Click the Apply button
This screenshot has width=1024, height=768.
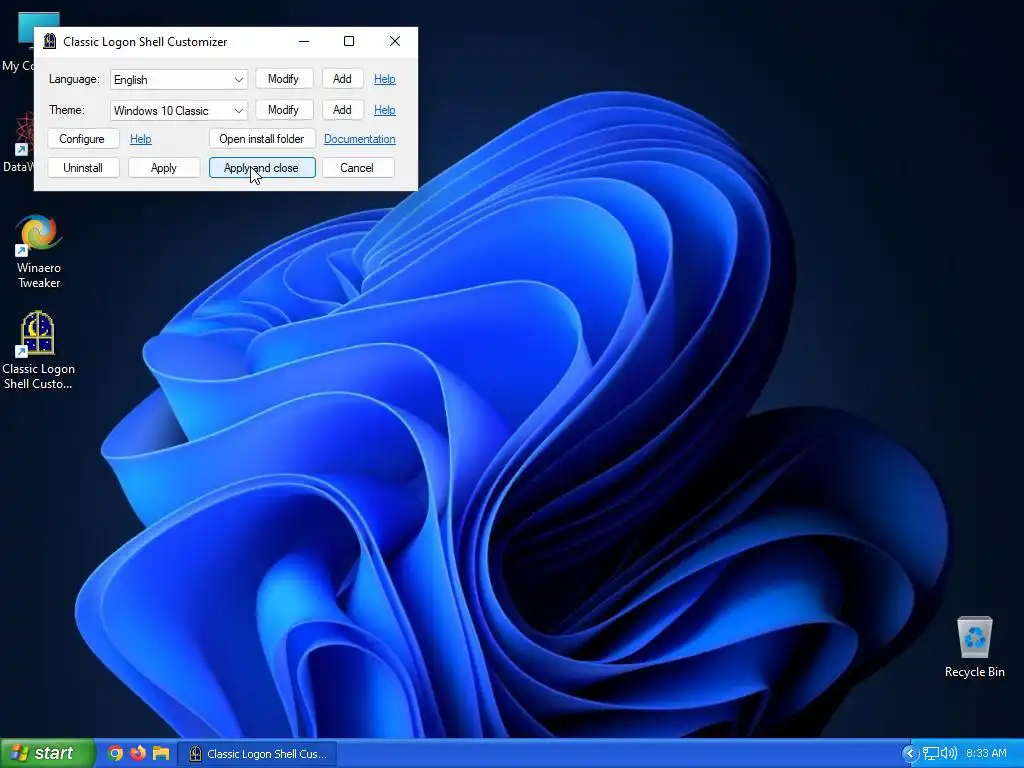[164, 167]
